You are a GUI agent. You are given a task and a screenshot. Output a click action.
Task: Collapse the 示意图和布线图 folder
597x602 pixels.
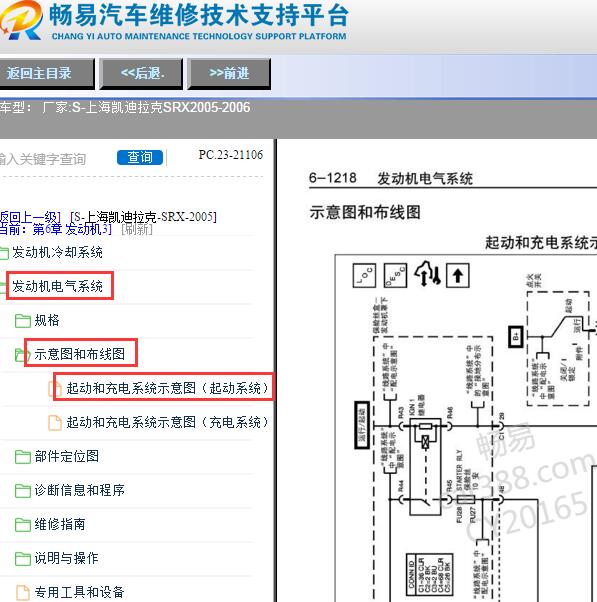79,354
